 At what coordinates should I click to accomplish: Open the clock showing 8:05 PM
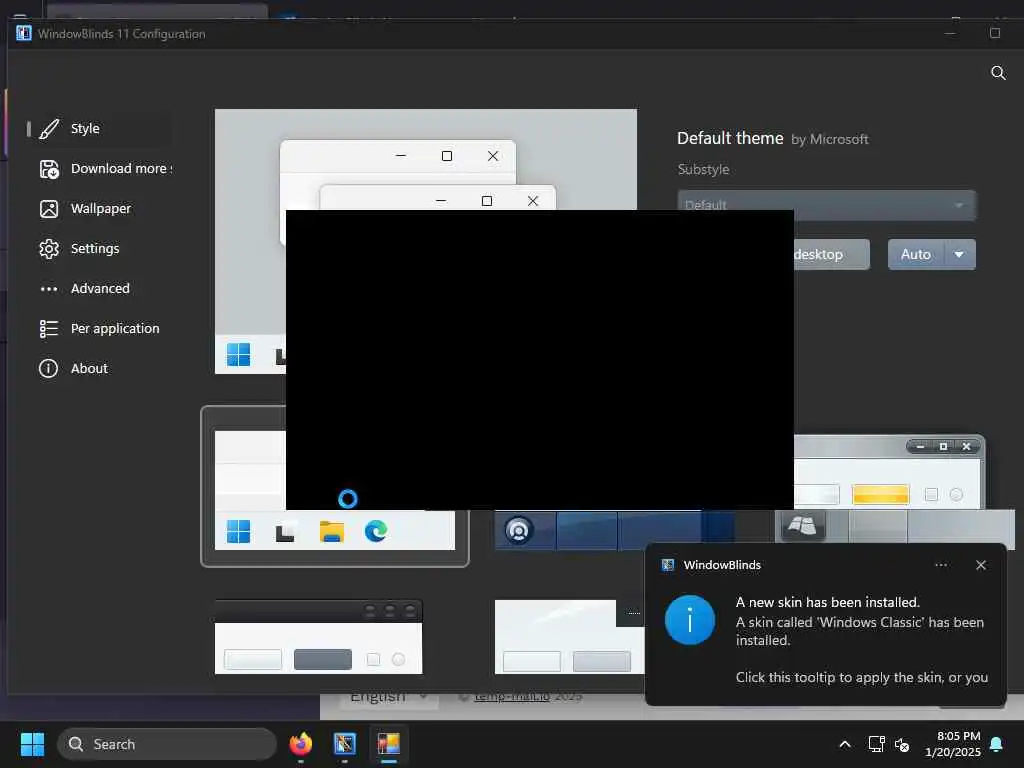953,744
